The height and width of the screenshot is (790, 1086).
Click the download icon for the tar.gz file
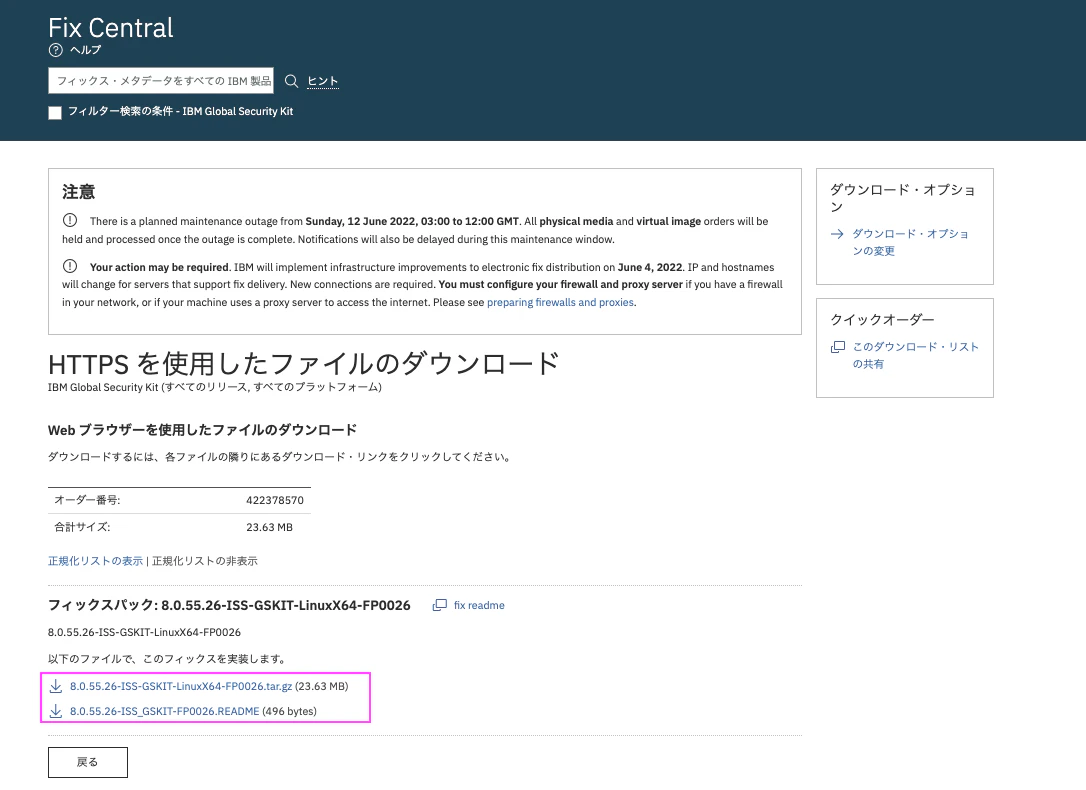[56, 686]
